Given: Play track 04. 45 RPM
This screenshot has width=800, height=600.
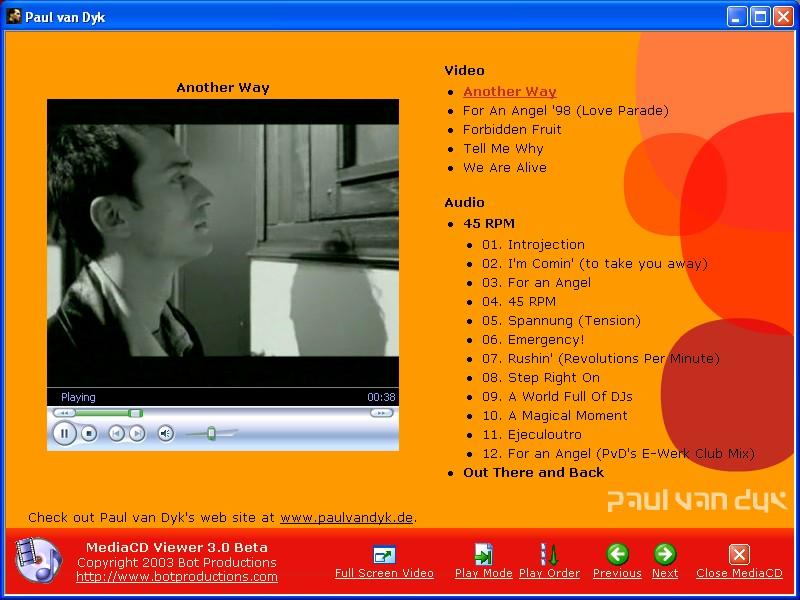Looking at the screenshot, I should (519, 302).
